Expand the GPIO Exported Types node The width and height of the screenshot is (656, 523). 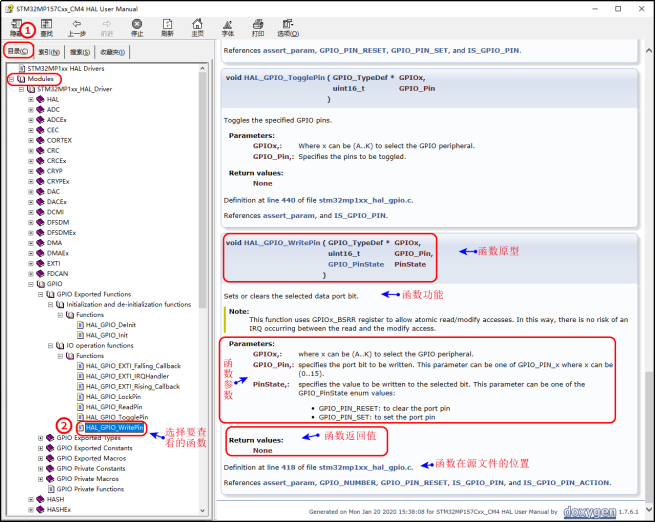tap(41, 438)
